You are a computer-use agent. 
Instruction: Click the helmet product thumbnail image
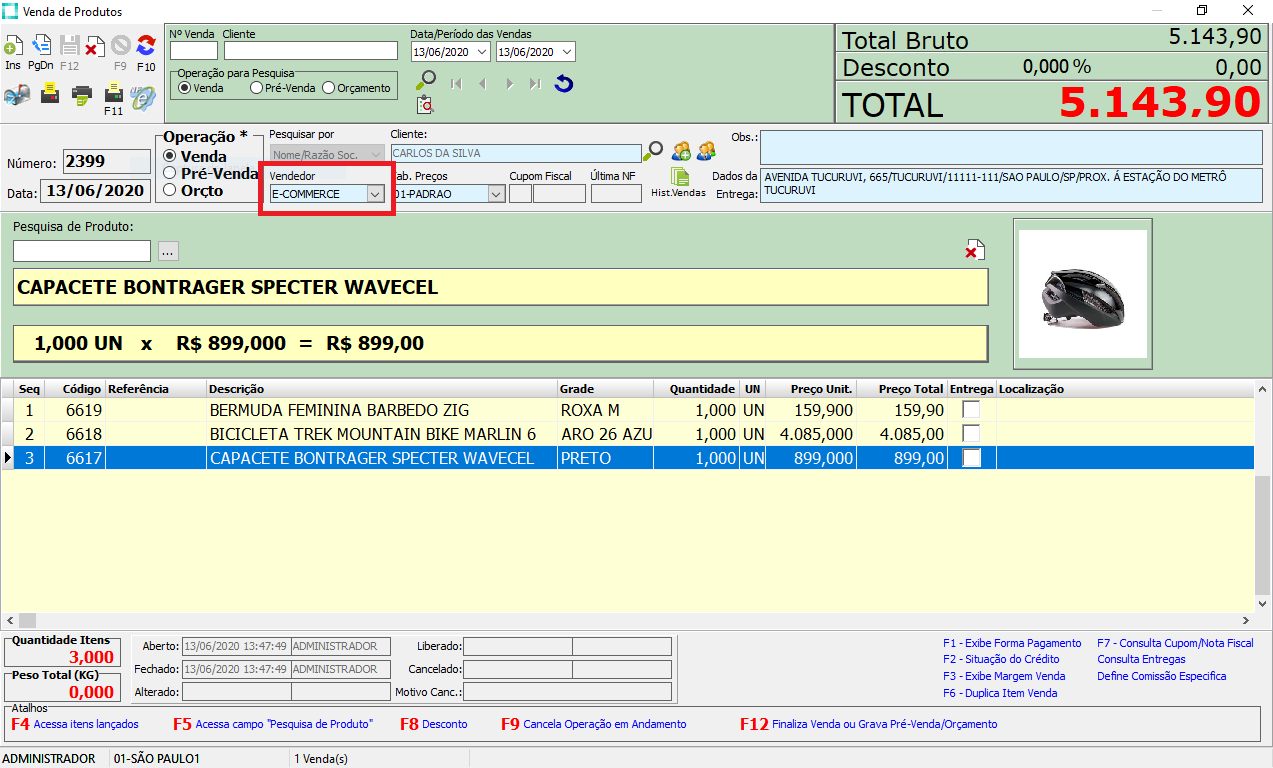(1082, 295)
